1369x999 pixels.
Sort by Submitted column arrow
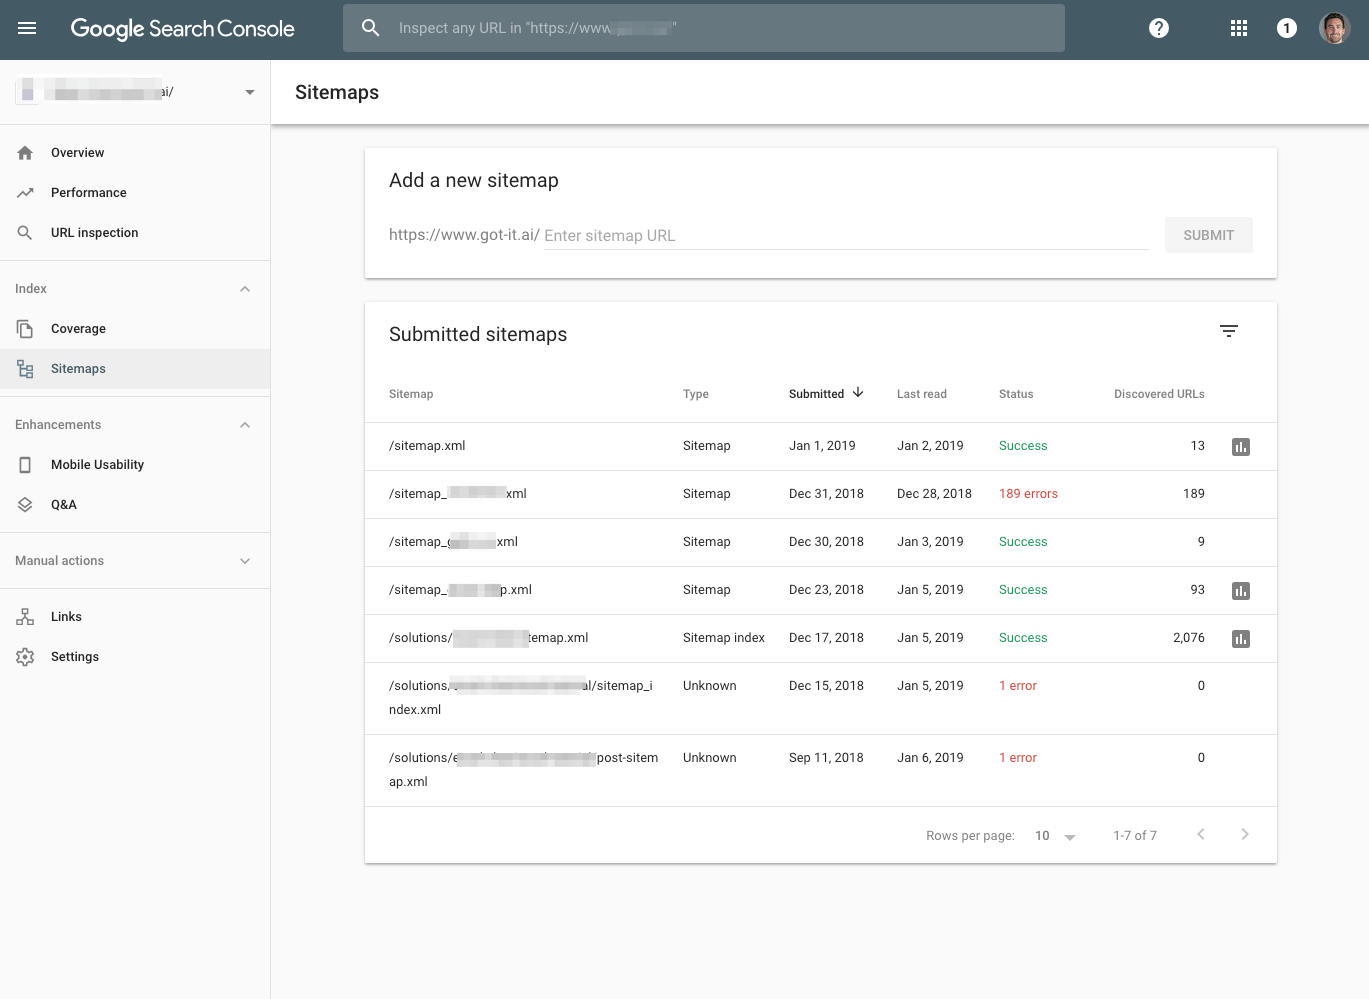point(858,393)
